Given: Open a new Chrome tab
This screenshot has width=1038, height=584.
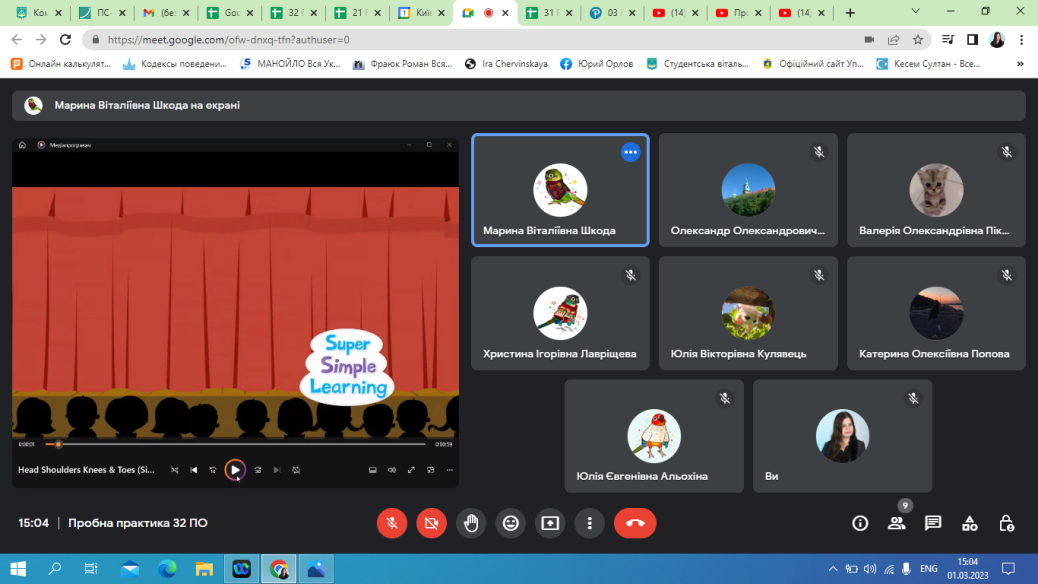Looking at the screenshot, I should tap(850, 13).
